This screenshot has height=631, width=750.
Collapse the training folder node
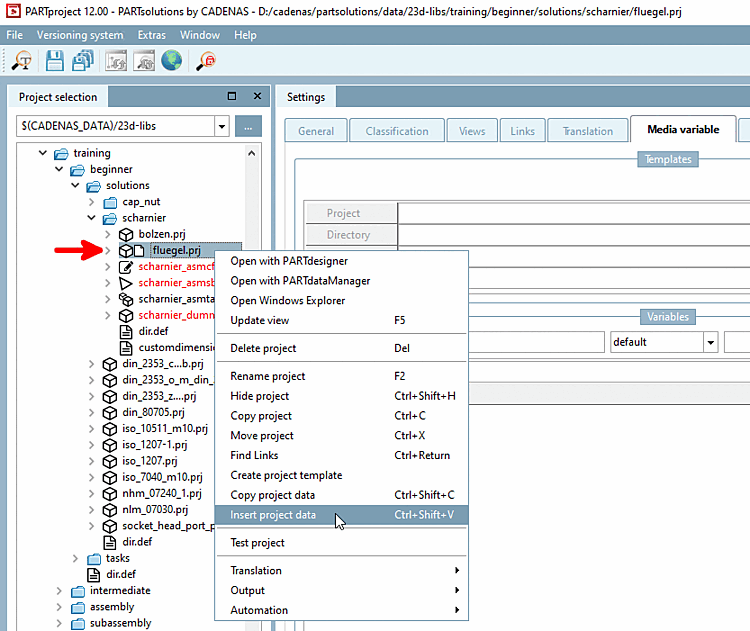pos(43,153)
